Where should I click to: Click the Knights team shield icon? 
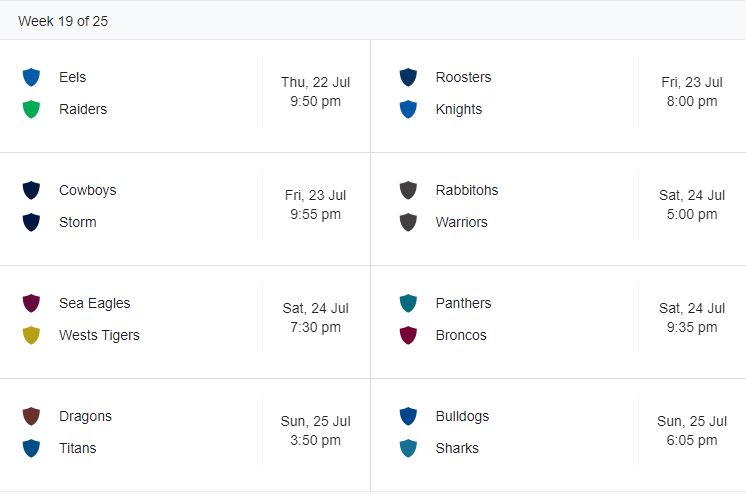point(408,109)
